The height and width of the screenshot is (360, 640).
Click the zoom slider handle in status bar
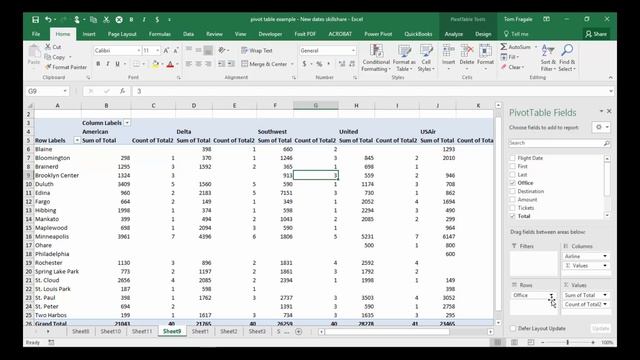[567, 342]
